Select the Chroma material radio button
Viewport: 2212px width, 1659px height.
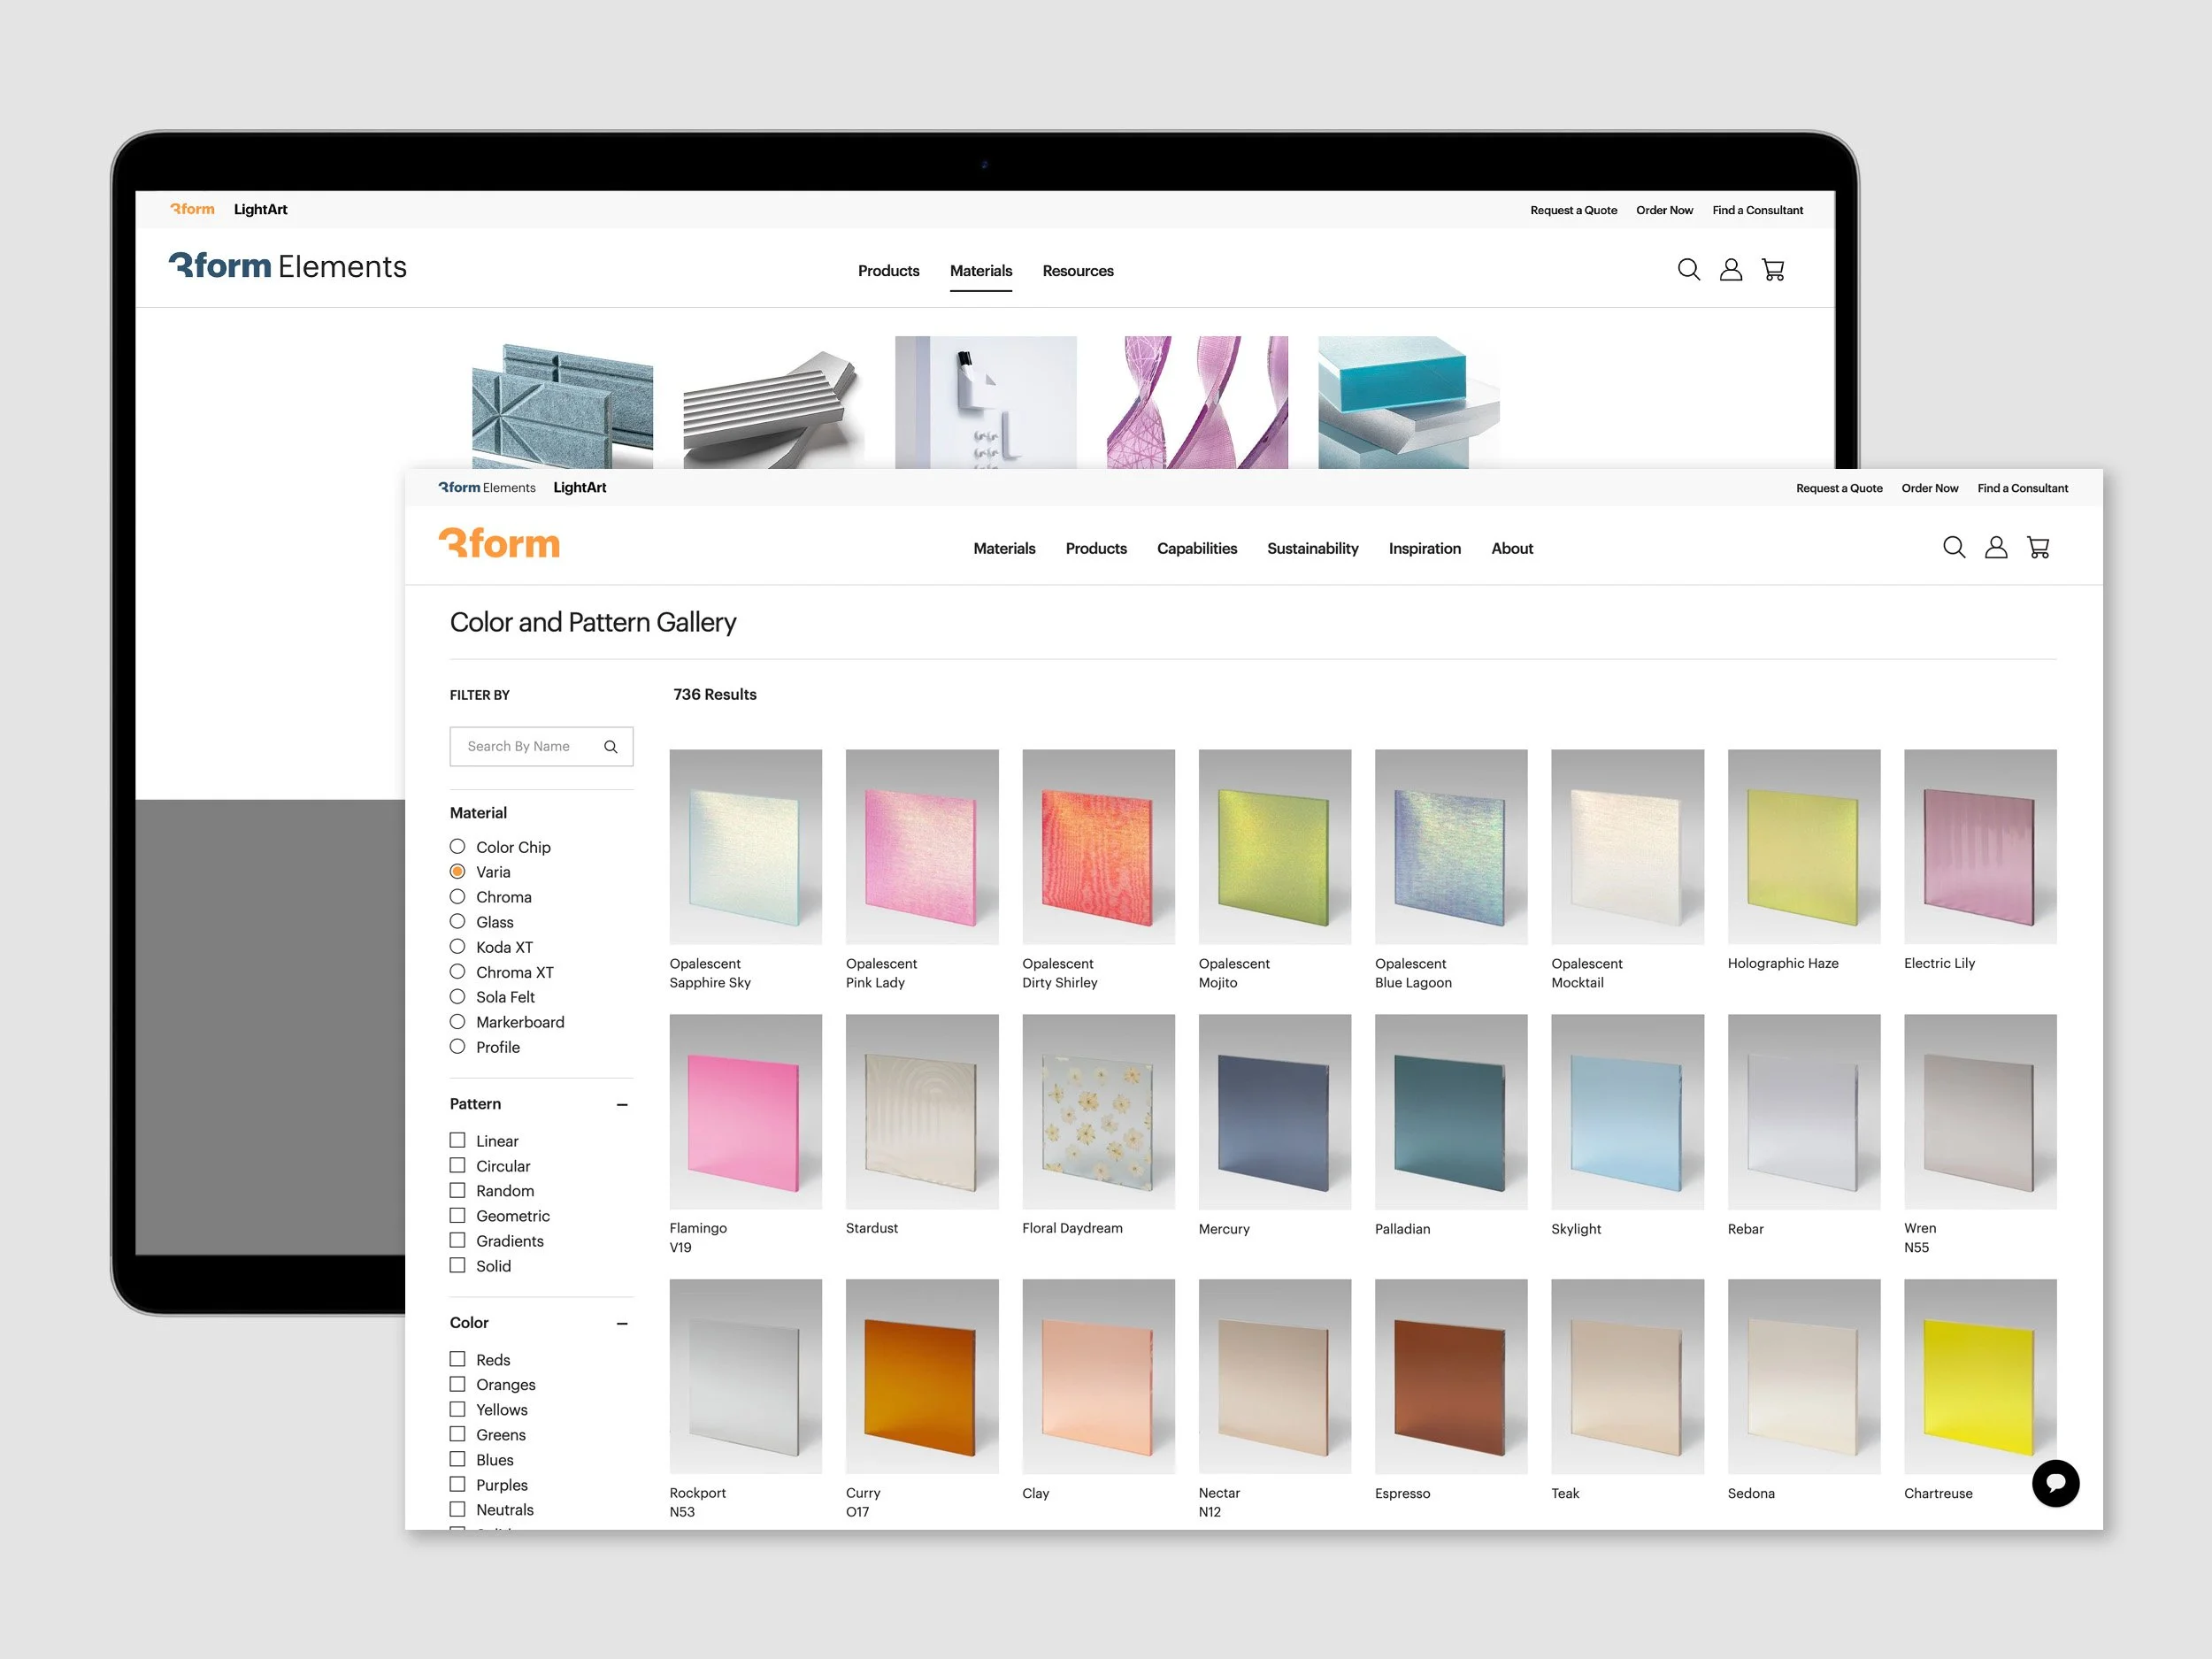tap(457, 897)
